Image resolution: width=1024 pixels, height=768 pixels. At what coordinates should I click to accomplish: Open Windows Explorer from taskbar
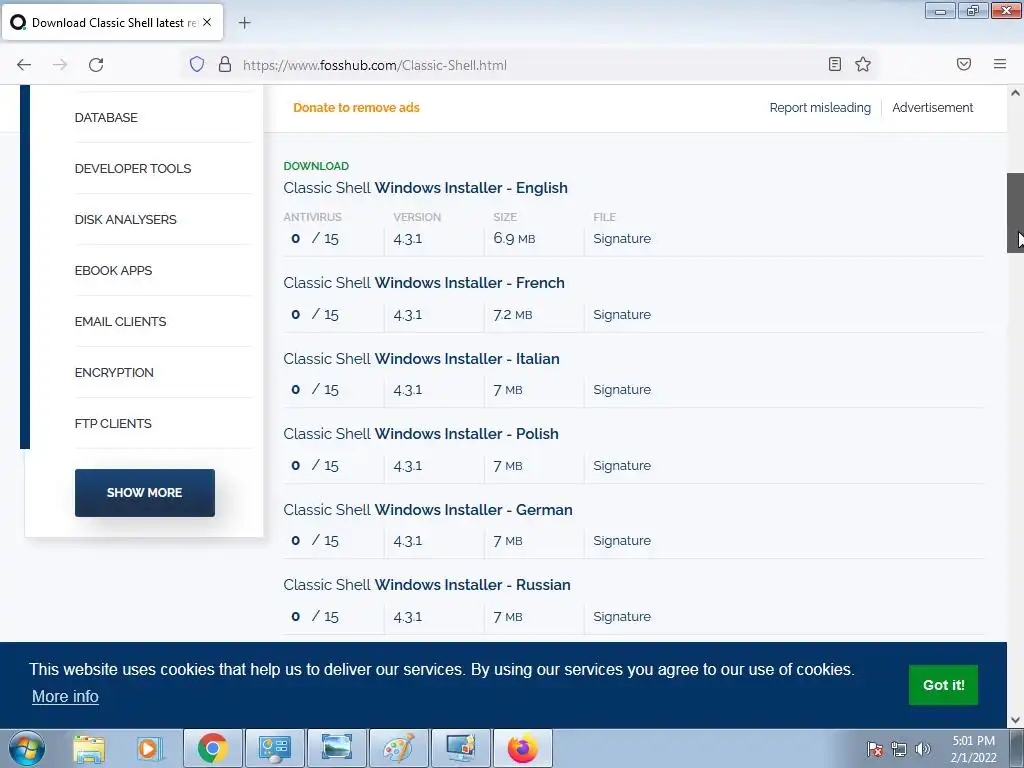point(89,748)
